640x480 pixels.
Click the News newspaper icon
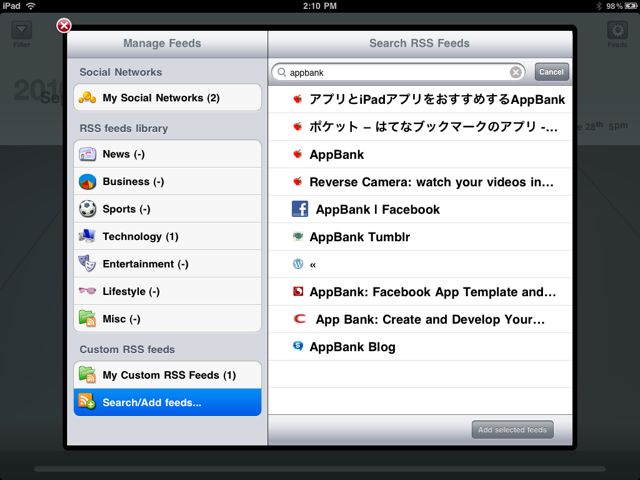coord(87,154)
